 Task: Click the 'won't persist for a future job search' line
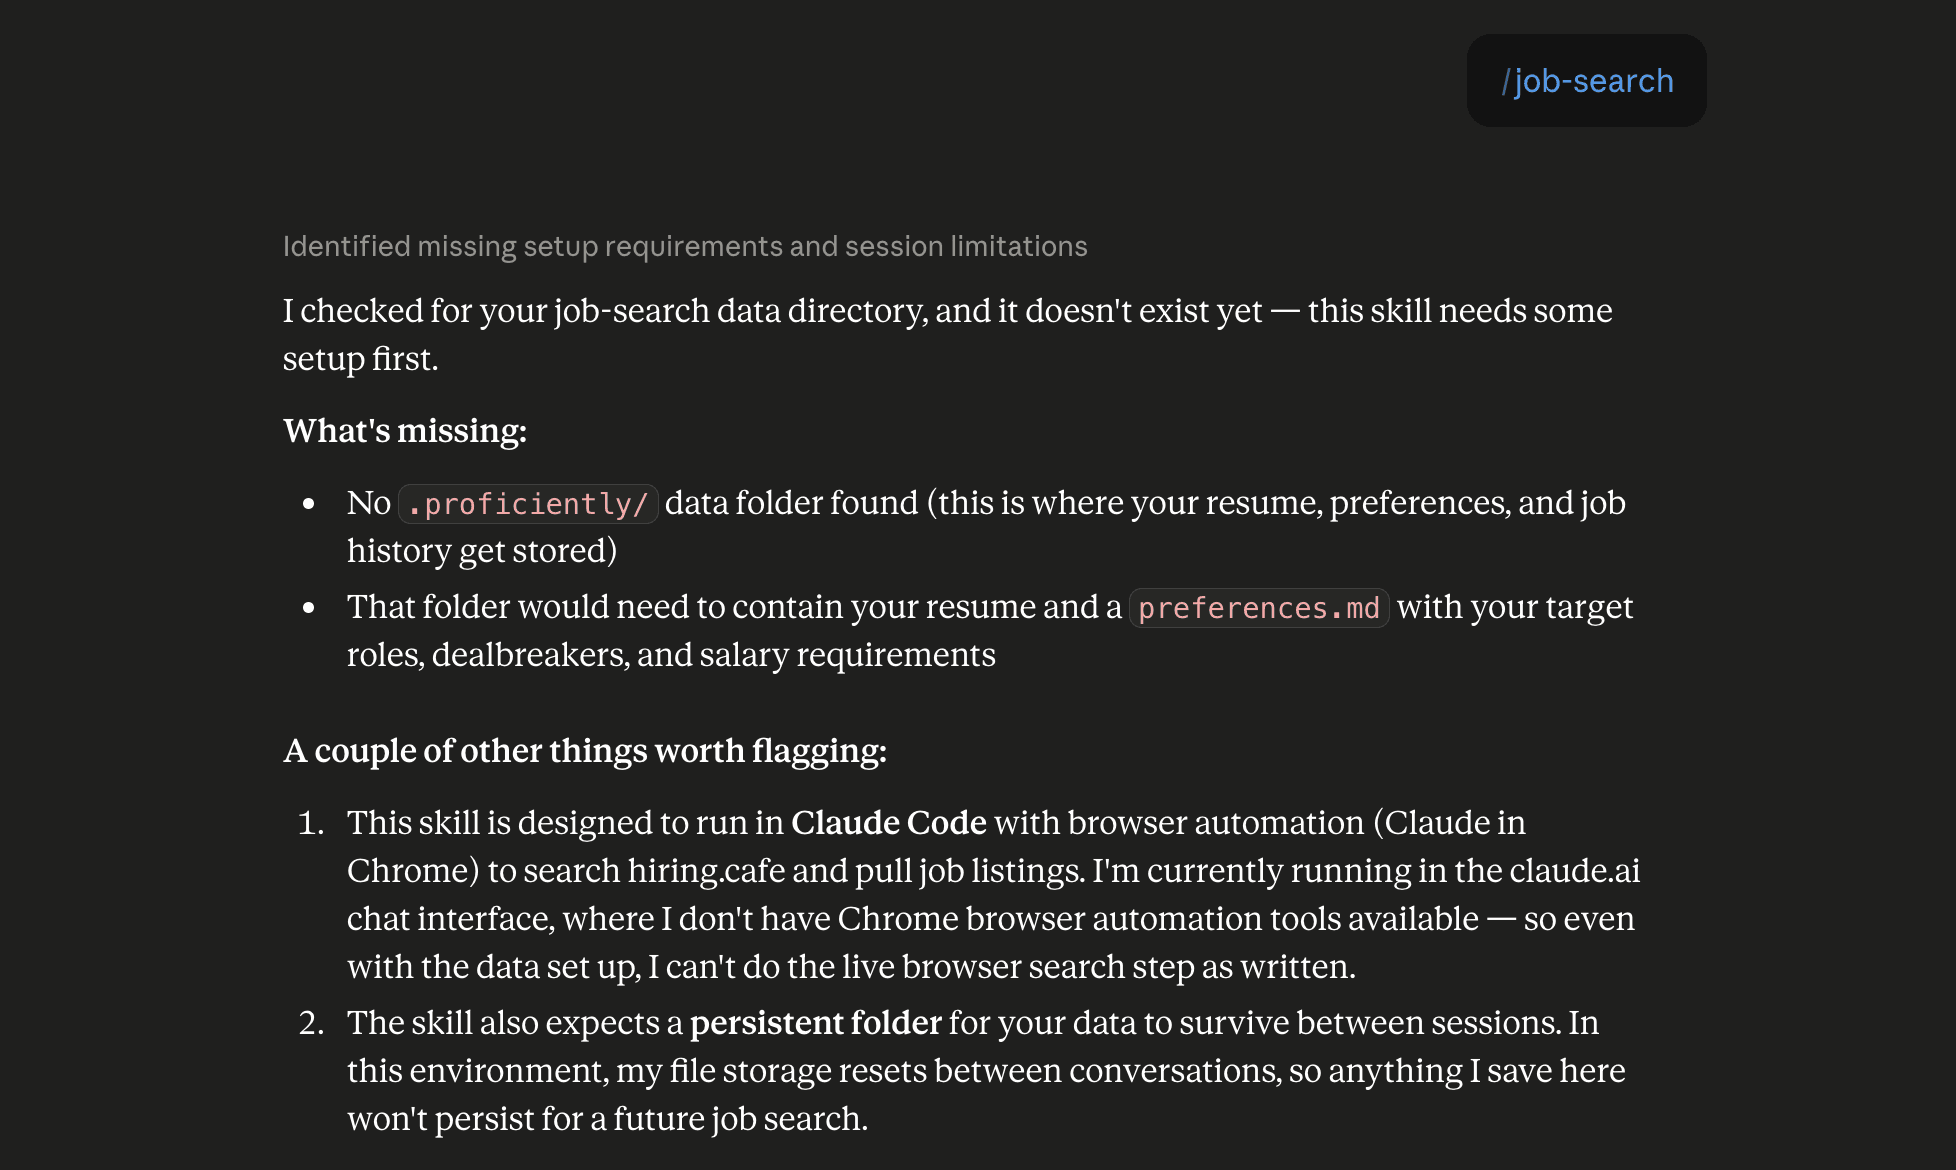(x=607, y=1119)
